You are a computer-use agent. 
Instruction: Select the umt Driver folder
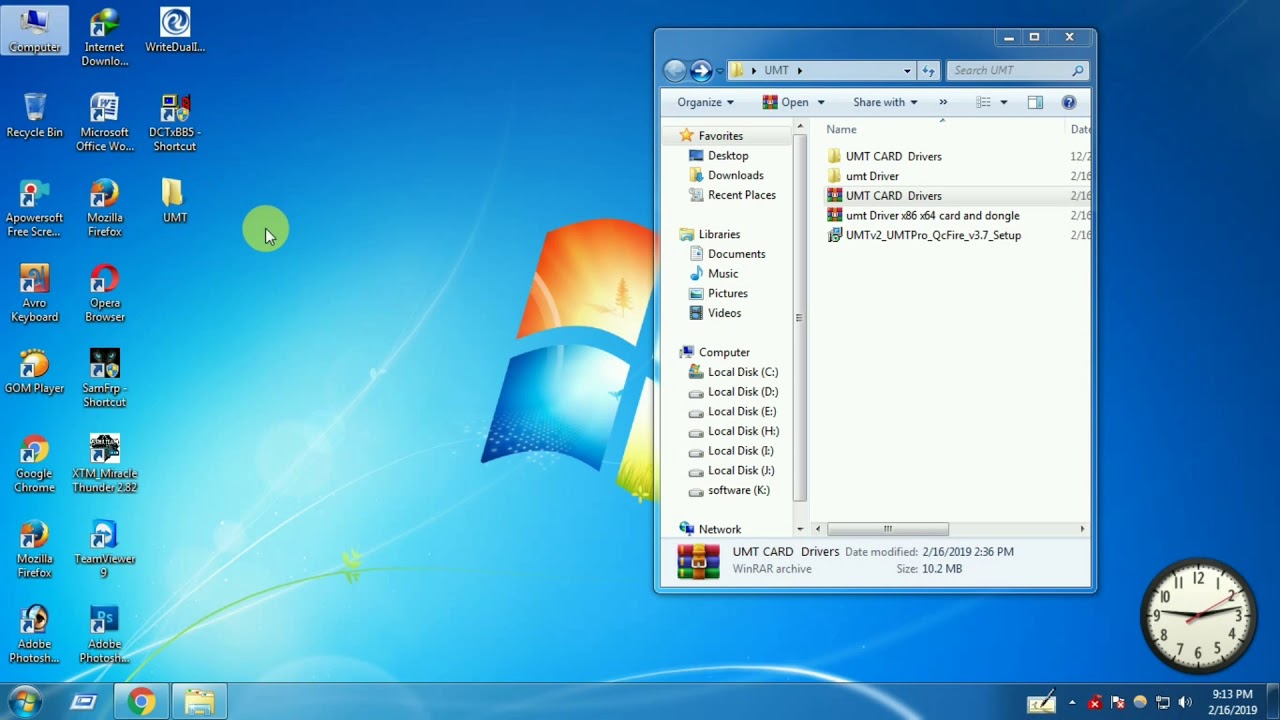click(872, 176)
